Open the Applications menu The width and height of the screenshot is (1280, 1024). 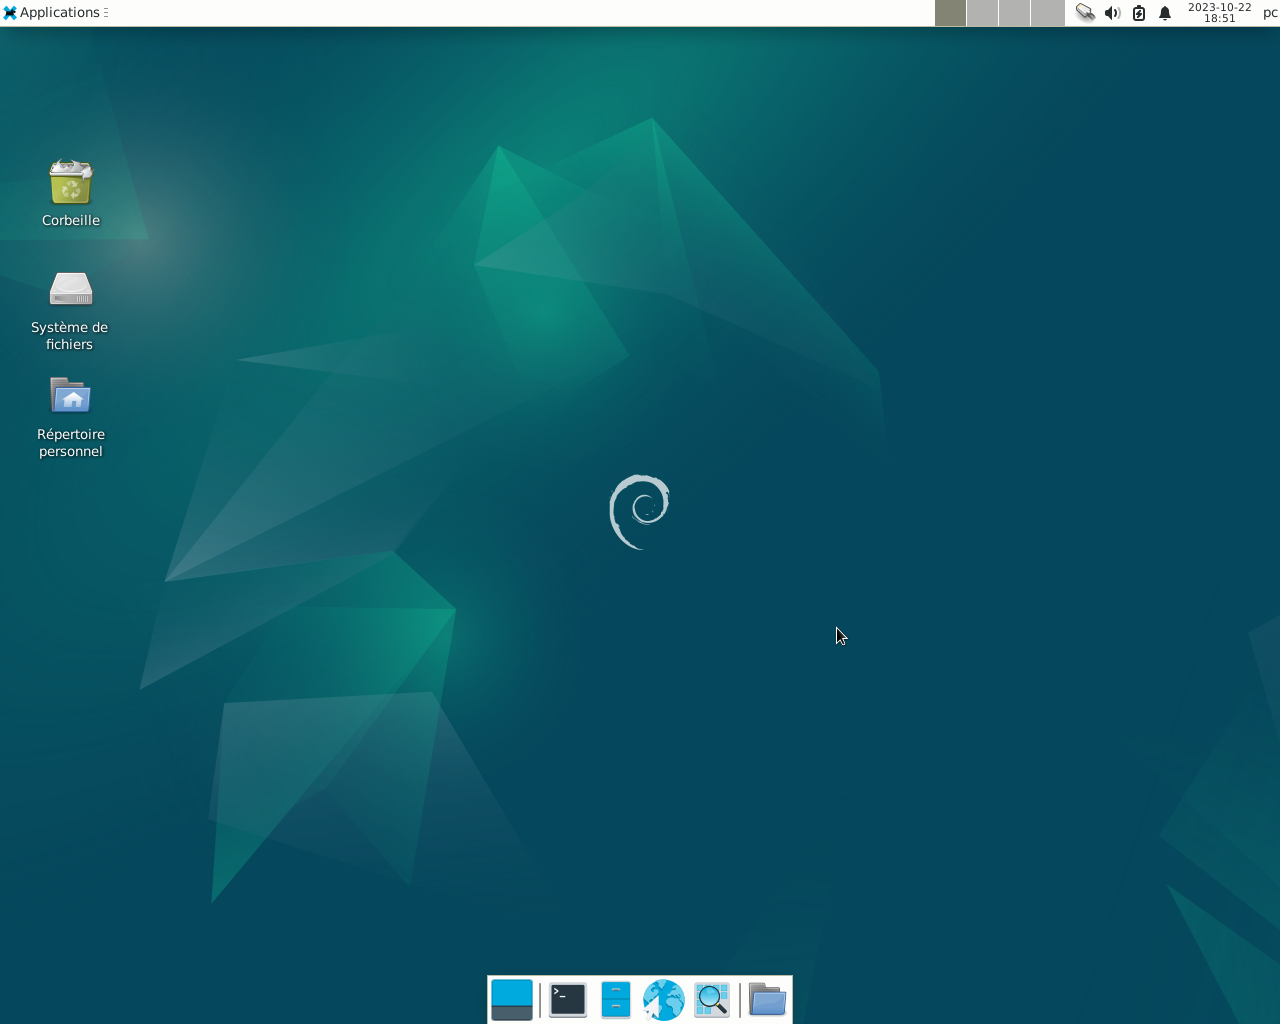click(55, 13)
